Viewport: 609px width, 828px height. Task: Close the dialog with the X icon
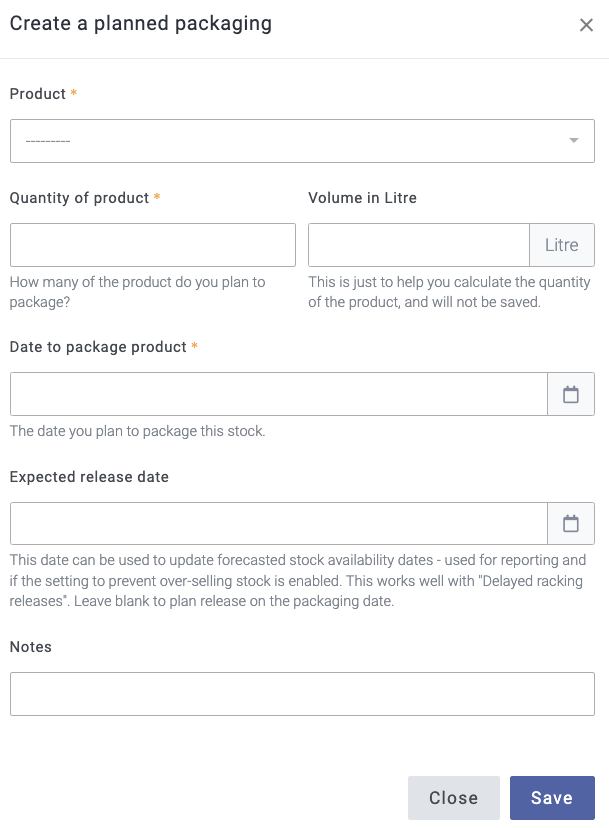pos(586,25)
